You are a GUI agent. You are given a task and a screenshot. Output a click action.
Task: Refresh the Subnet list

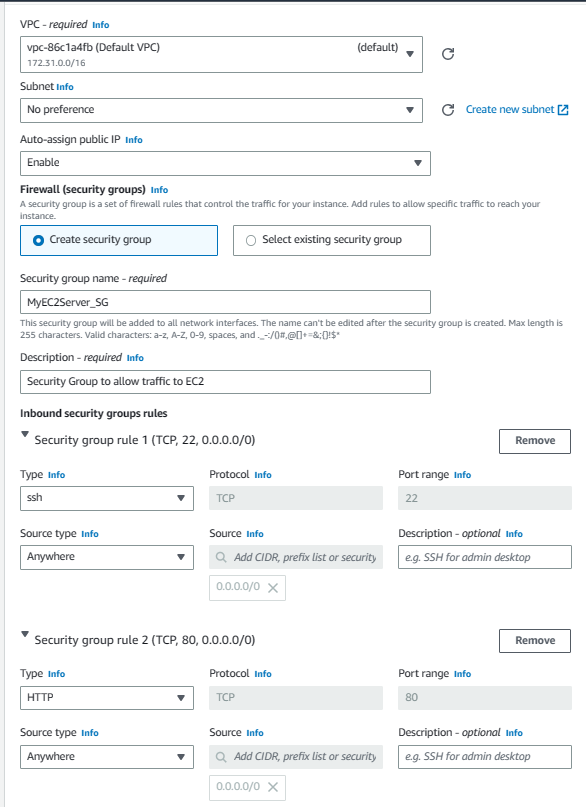[448, 110]
